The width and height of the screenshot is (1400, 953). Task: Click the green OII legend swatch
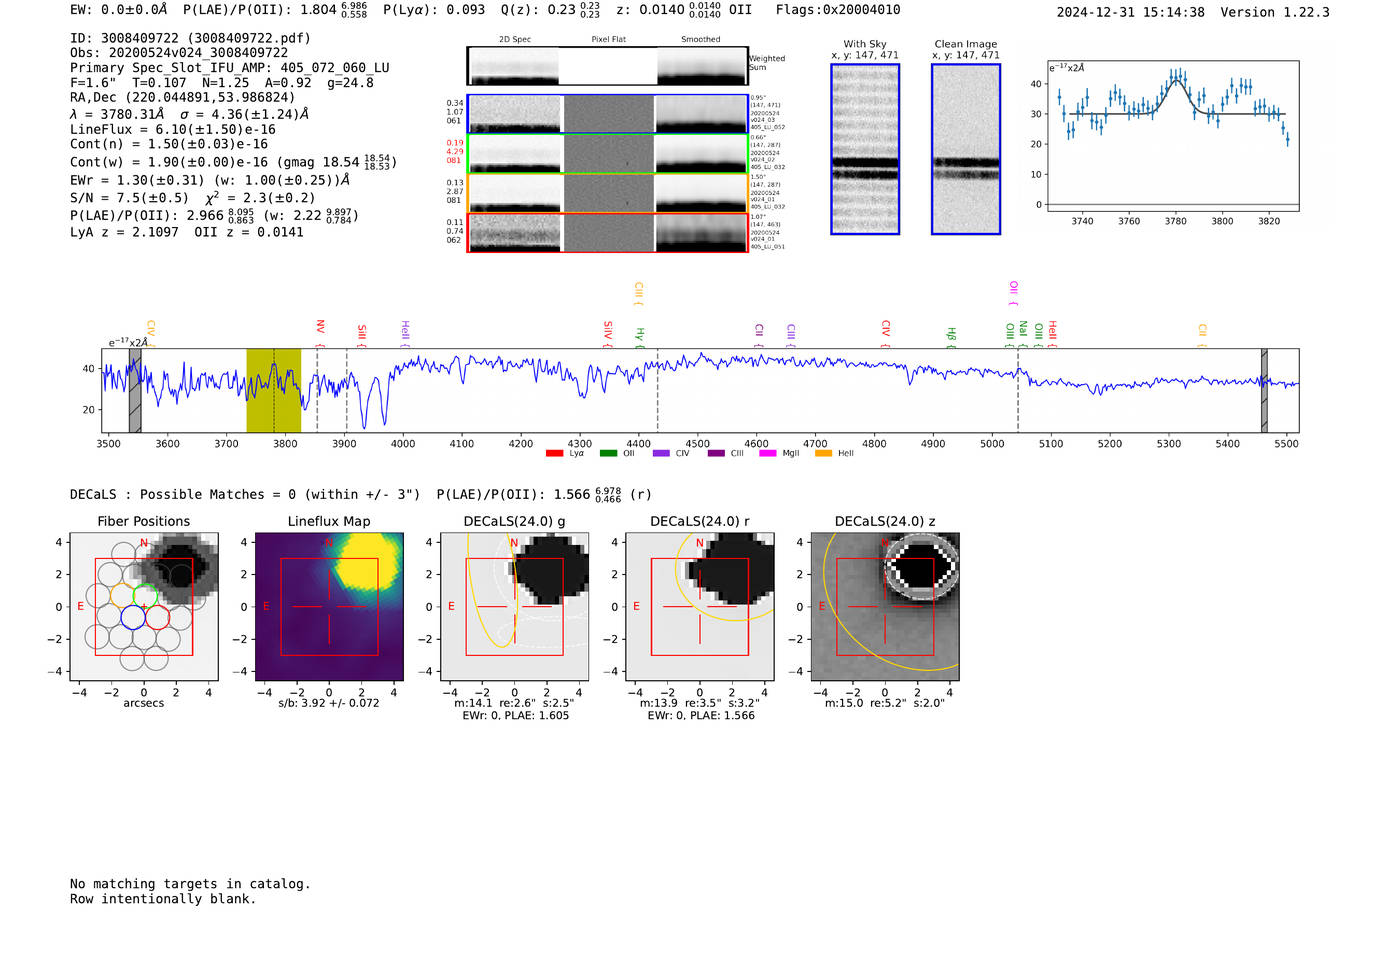pos(608,454)
